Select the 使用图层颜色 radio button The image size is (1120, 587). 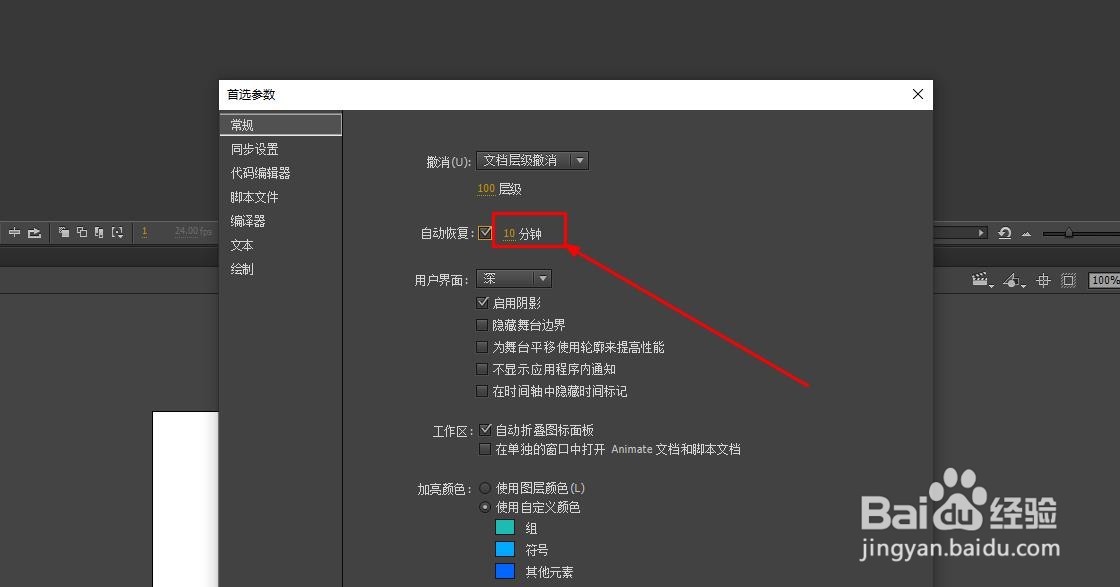485,488
